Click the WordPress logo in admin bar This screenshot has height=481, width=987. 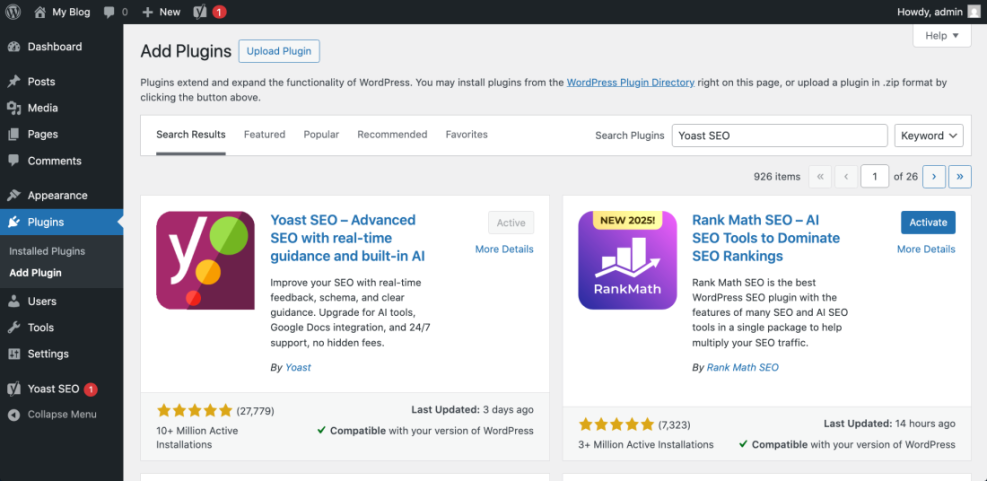coord(14,12)
